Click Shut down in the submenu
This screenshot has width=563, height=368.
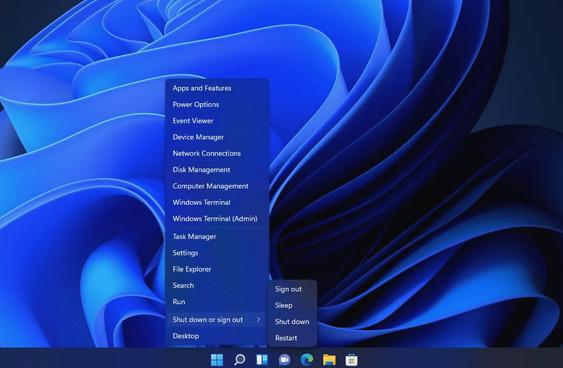292,322
